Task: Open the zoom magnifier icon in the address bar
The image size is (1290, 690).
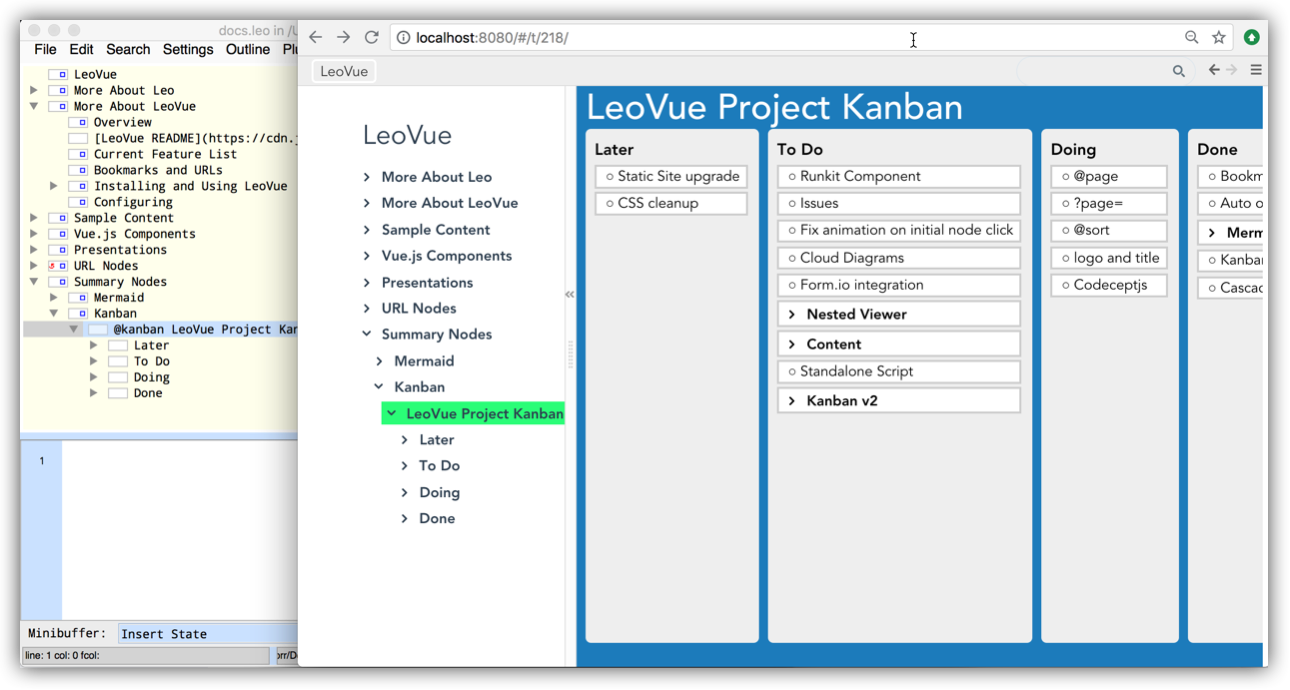Action: coord(1191,37)
